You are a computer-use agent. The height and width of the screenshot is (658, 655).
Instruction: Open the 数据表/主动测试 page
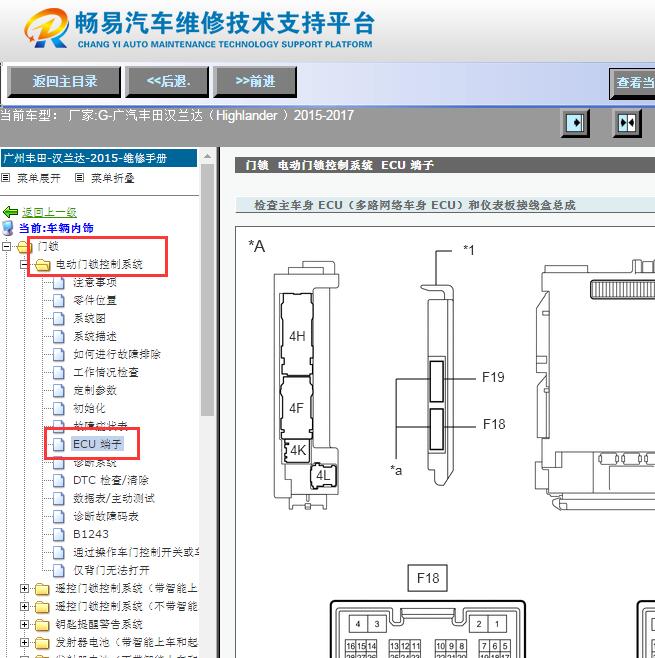(114, 499)
